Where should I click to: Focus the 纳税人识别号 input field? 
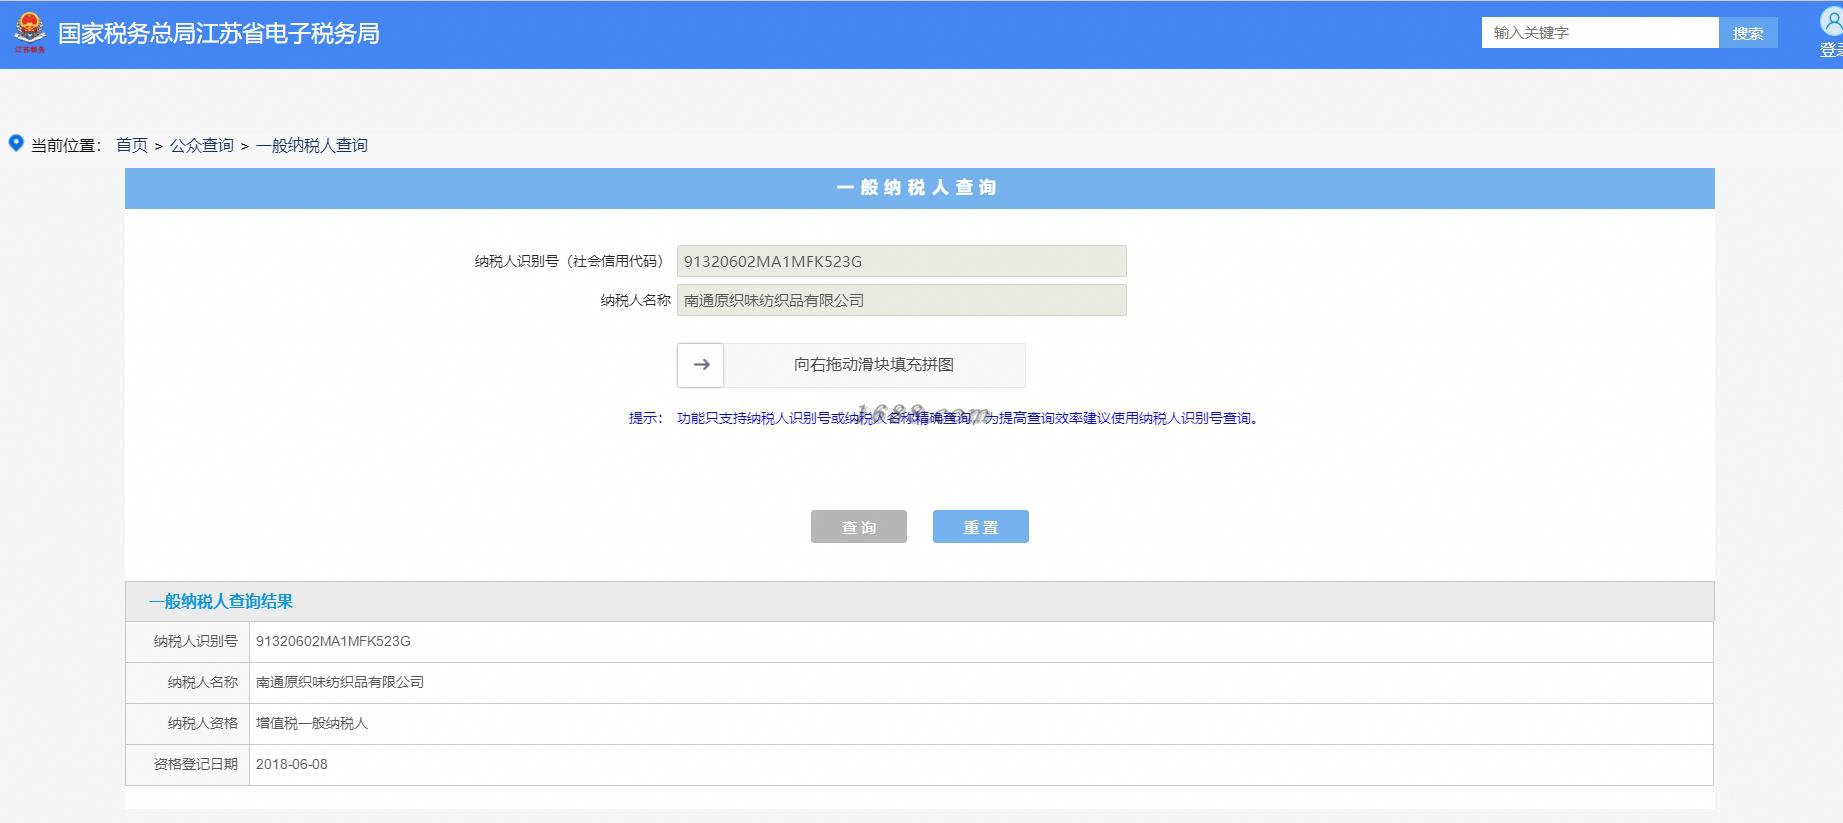[902, 261]
